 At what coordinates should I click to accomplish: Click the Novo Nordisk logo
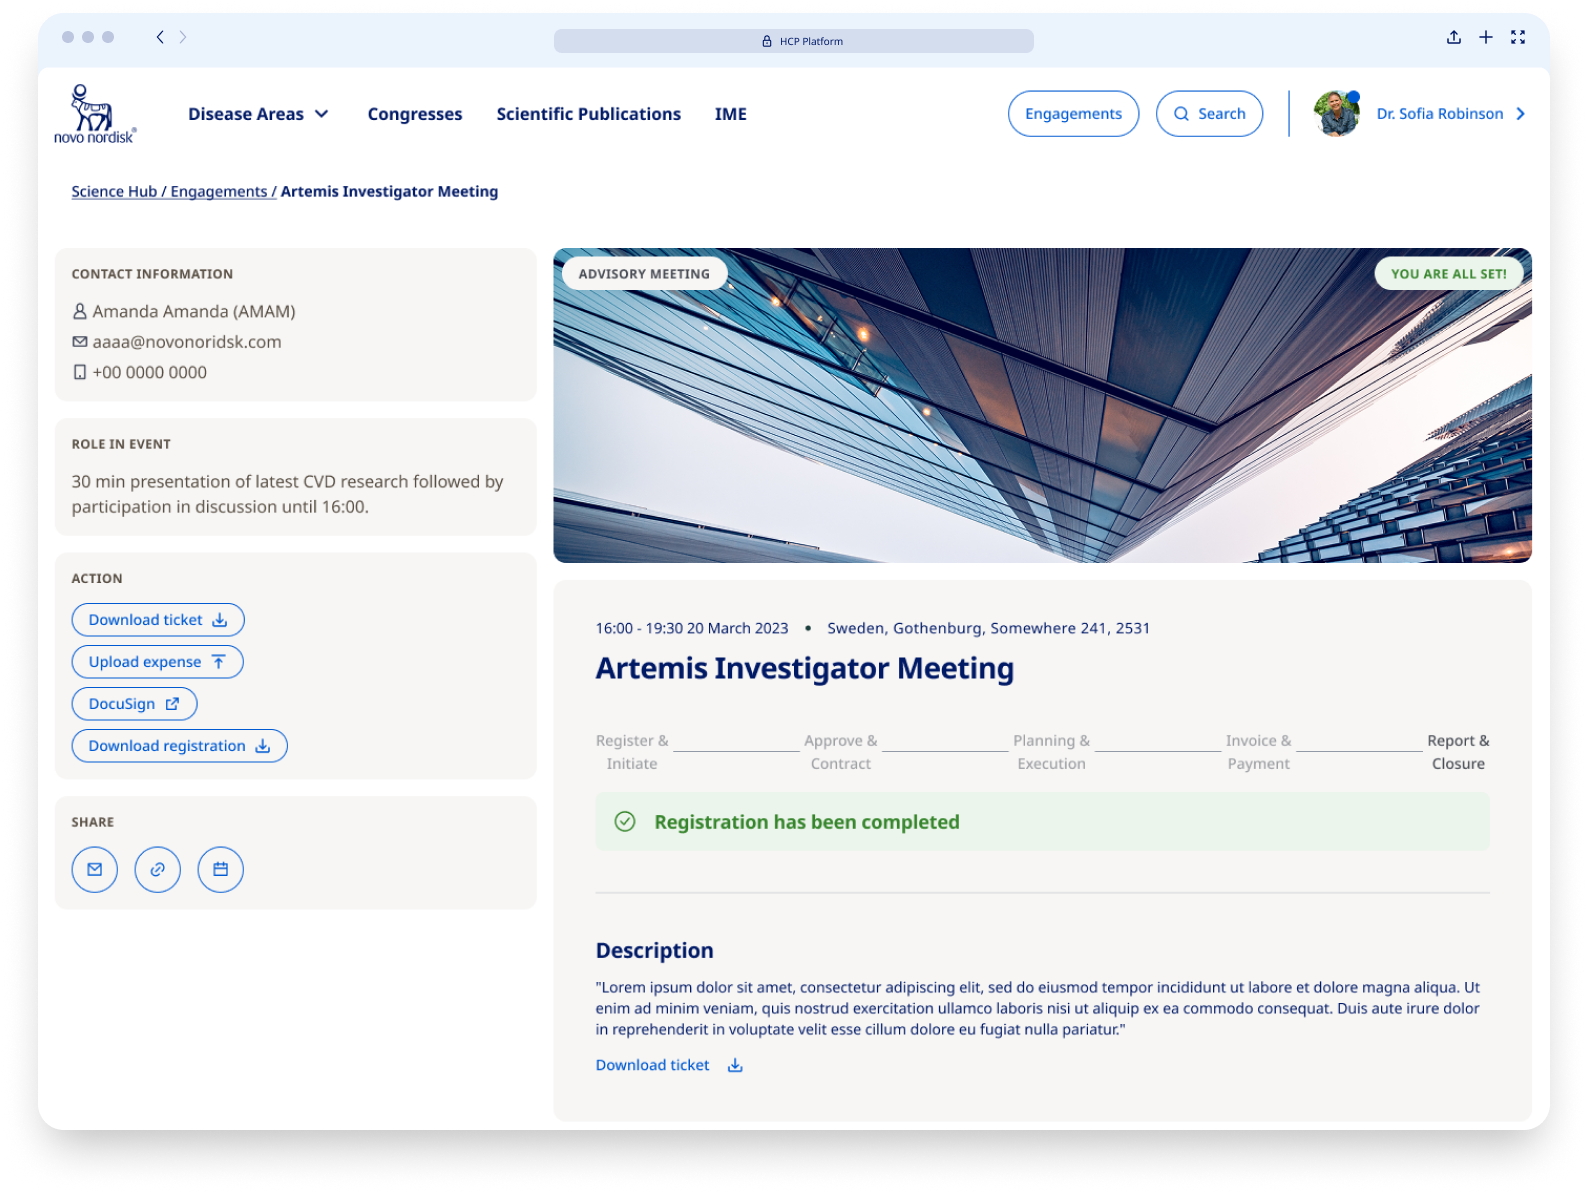[95, 114]
